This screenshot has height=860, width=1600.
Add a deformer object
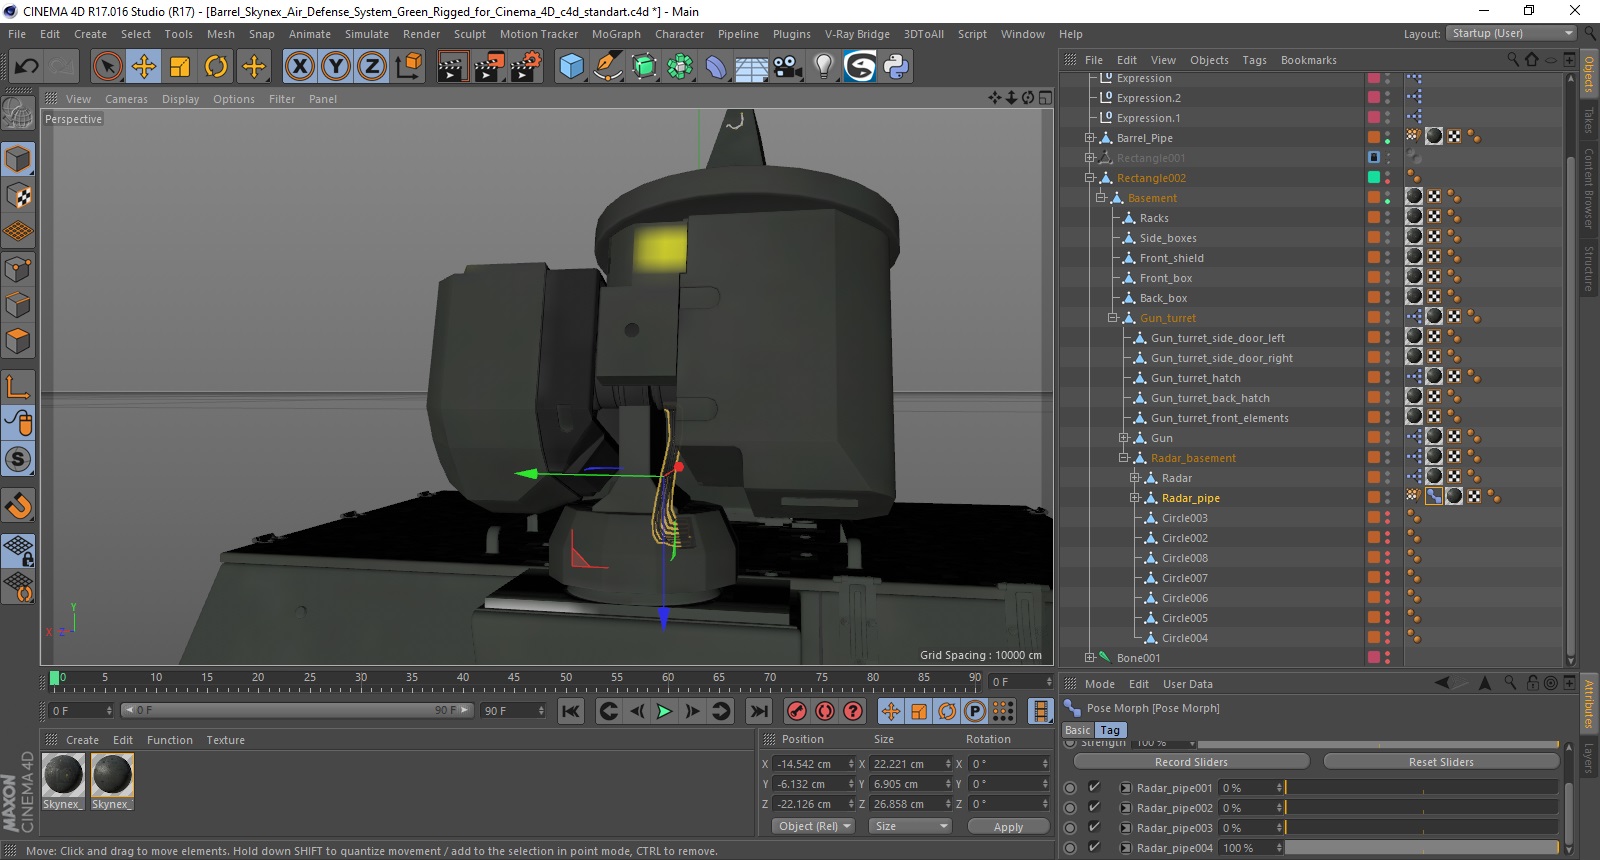pyautogui.click(x=716, y=67)
